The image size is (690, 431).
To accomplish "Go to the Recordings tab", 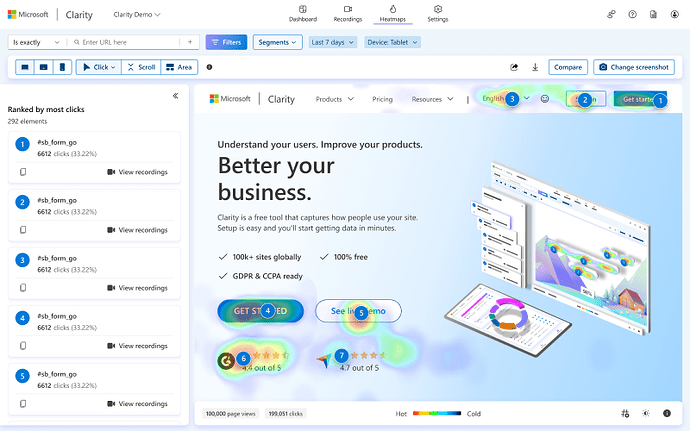I will [348, 14].
